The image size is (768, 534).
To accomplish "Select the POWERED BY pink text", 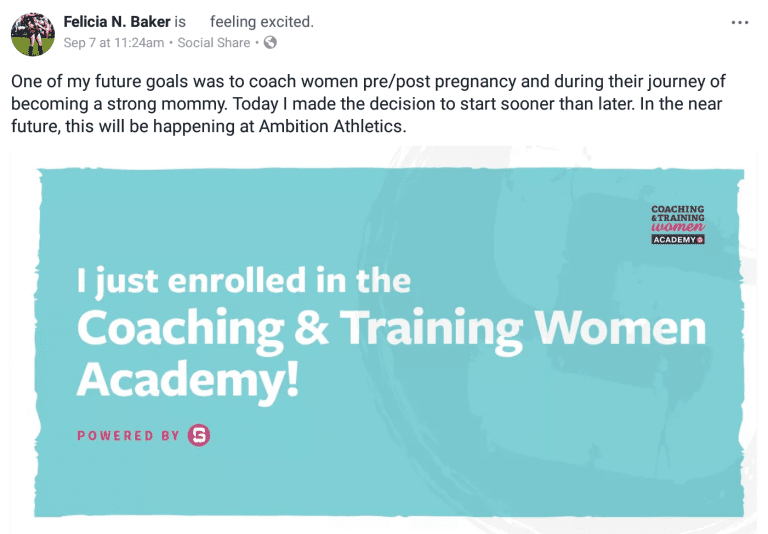I will pyautogui.click(x=128, y=436).
